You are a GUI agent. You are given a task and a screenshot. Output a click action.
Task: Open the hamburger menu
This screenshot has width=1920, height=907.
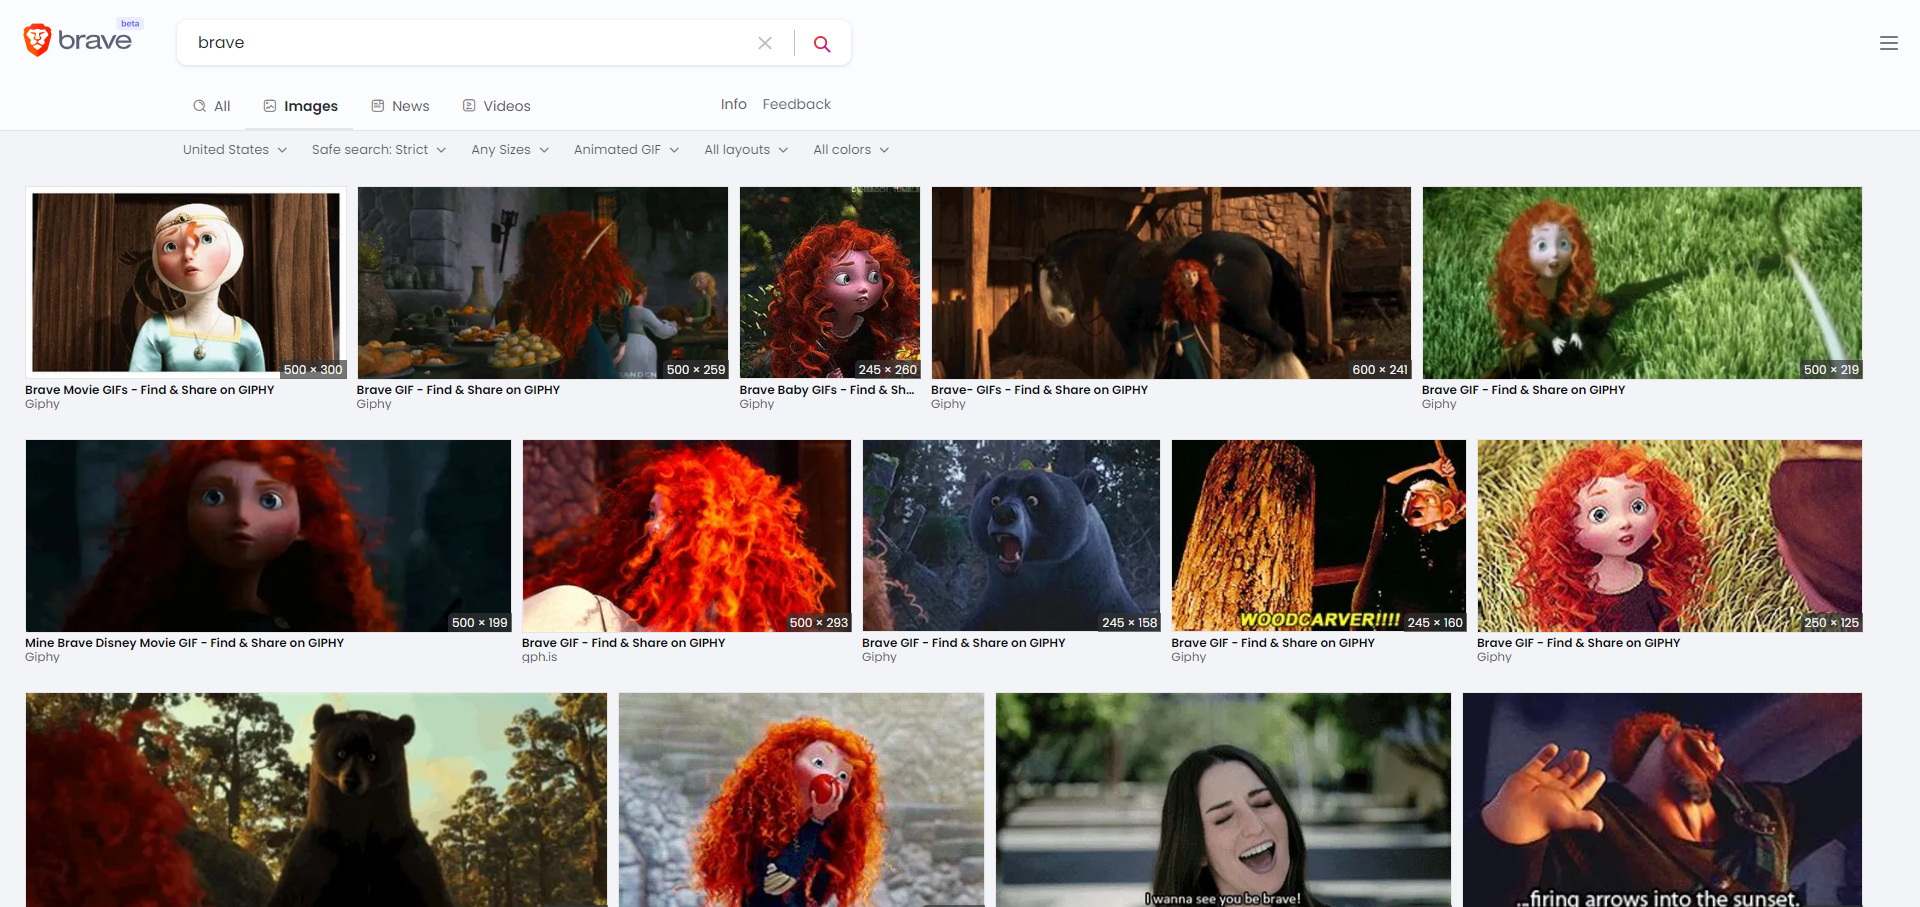[x=1888, y=43]
